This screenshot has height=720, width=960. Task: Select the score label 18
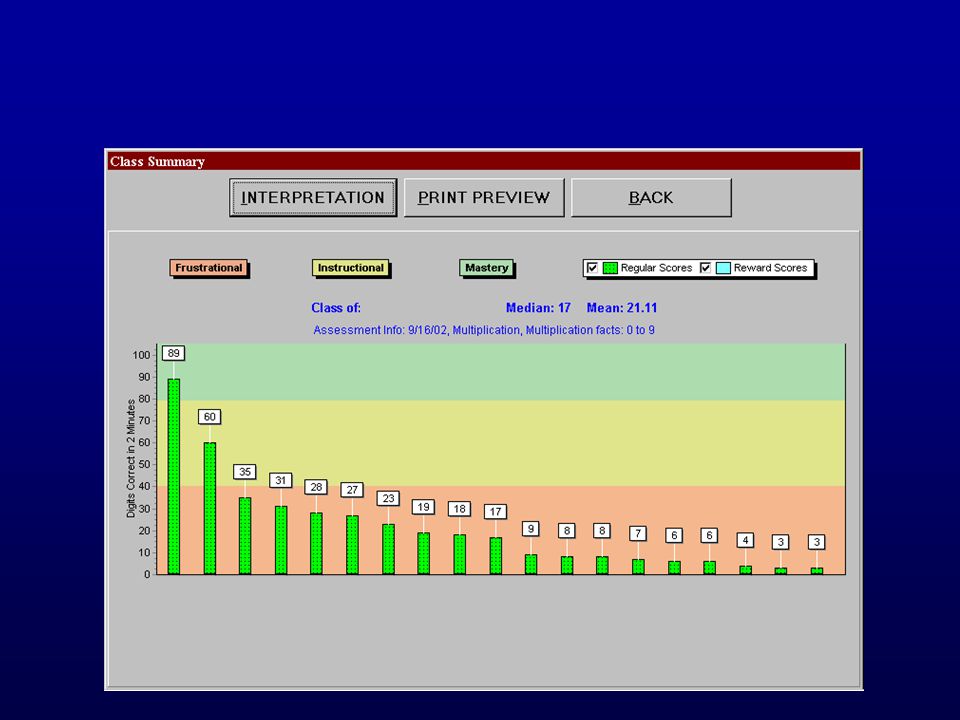(x=459, y=509)
